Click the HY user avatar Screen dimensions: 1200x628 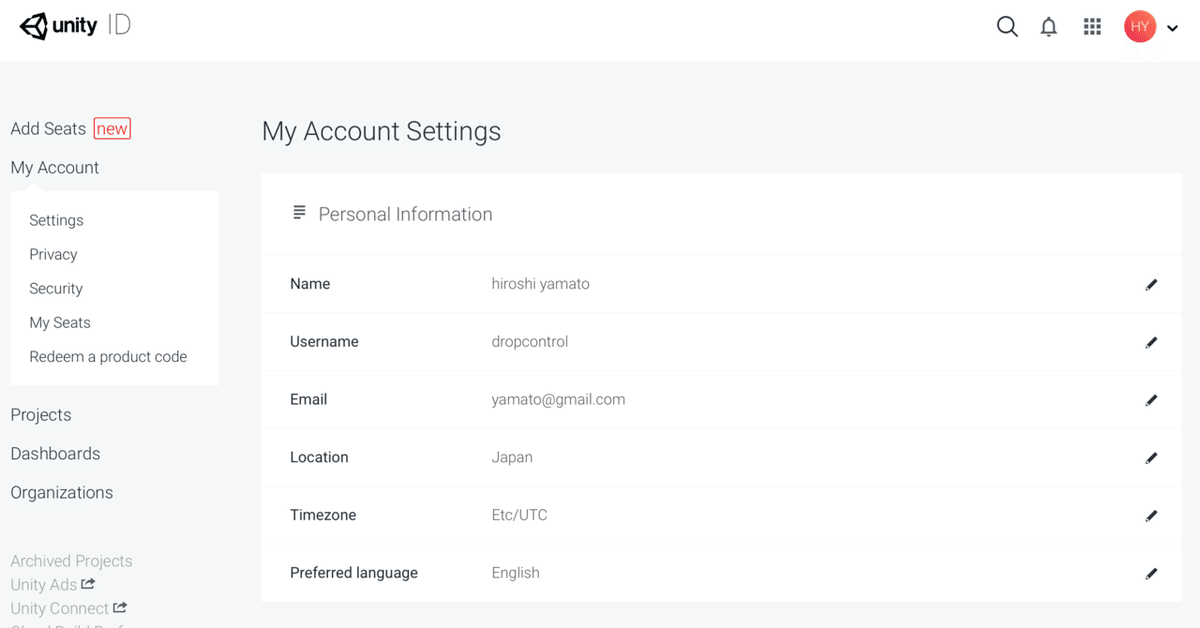1140,27
